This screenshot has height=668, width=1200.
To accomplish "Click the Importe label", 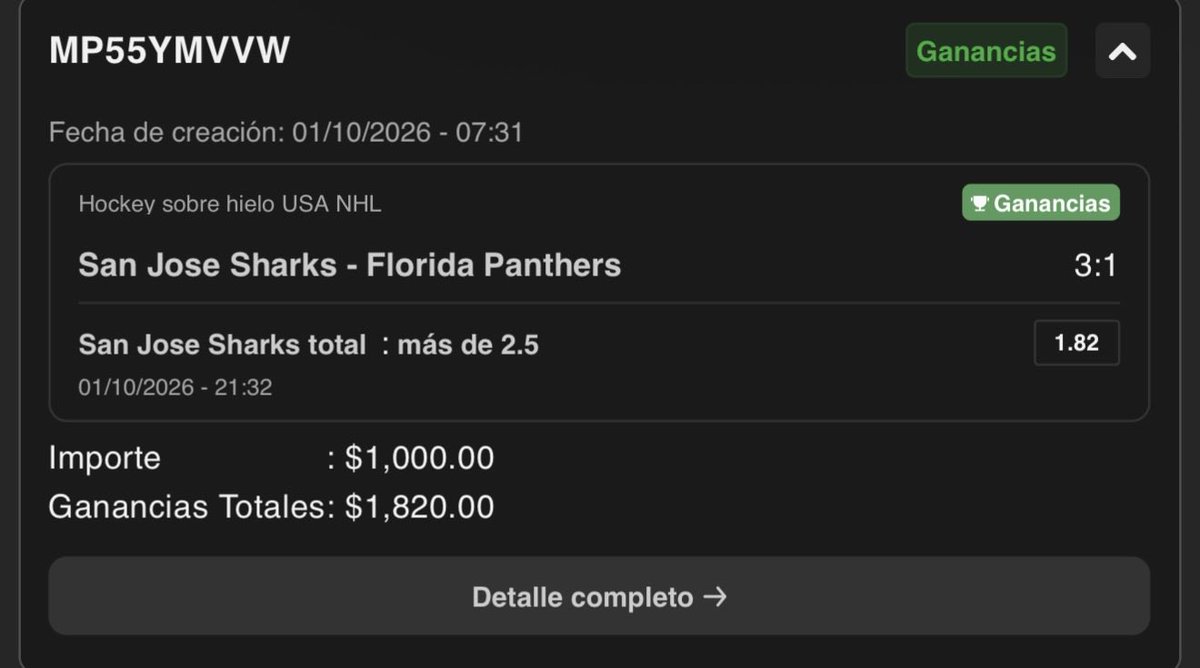I will pyautogui.click(x=104, y=458).
